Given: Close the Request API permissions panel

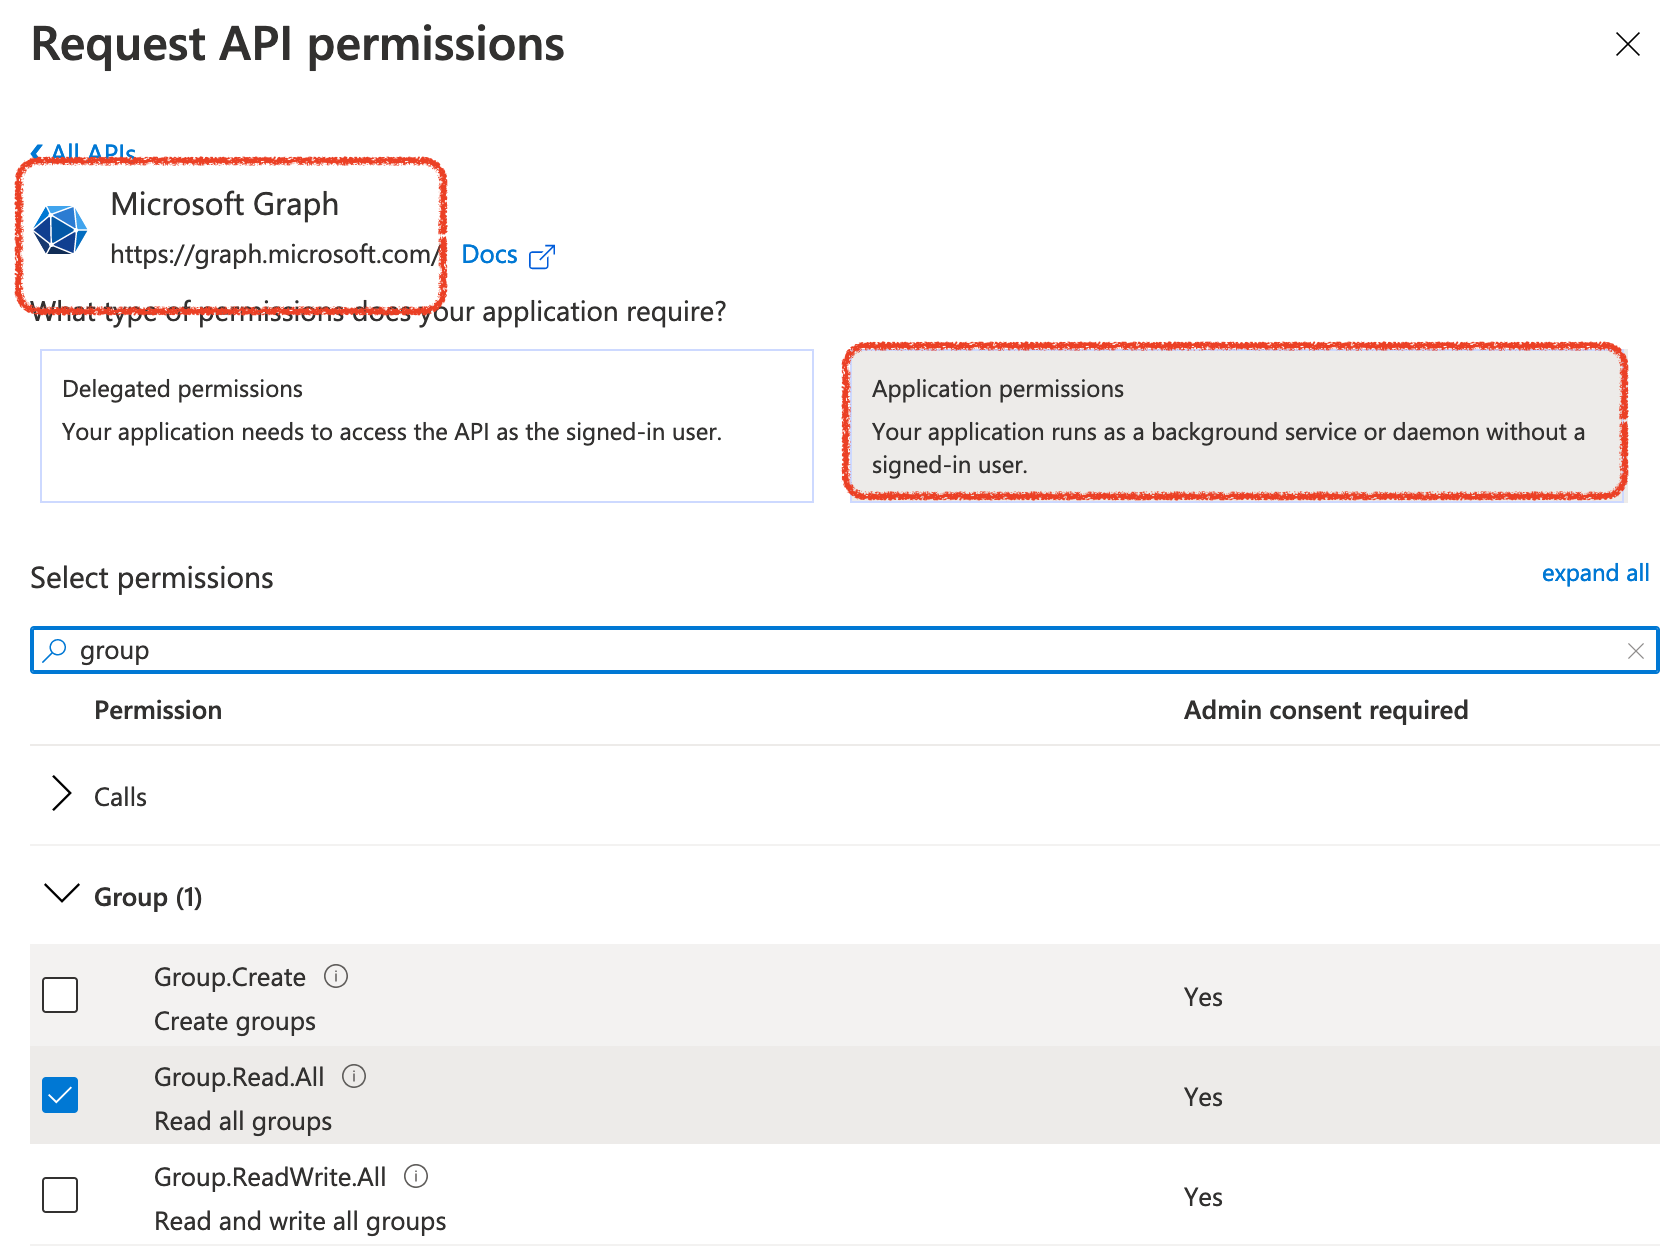Looking at the screenshot, I should click(1627, 44).
